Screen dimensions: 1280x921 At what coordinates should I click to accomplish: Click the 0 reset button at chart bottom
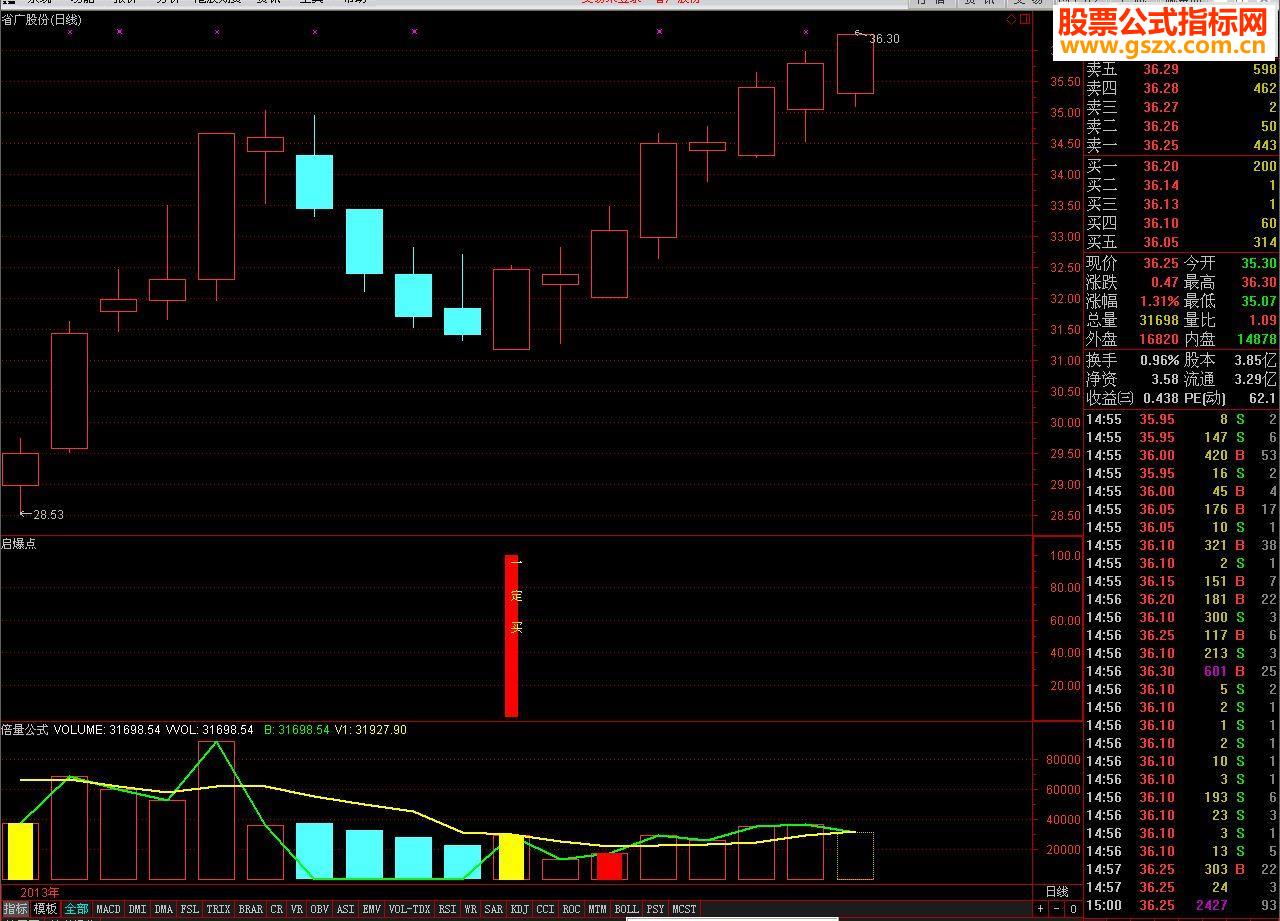[1073, 909]
